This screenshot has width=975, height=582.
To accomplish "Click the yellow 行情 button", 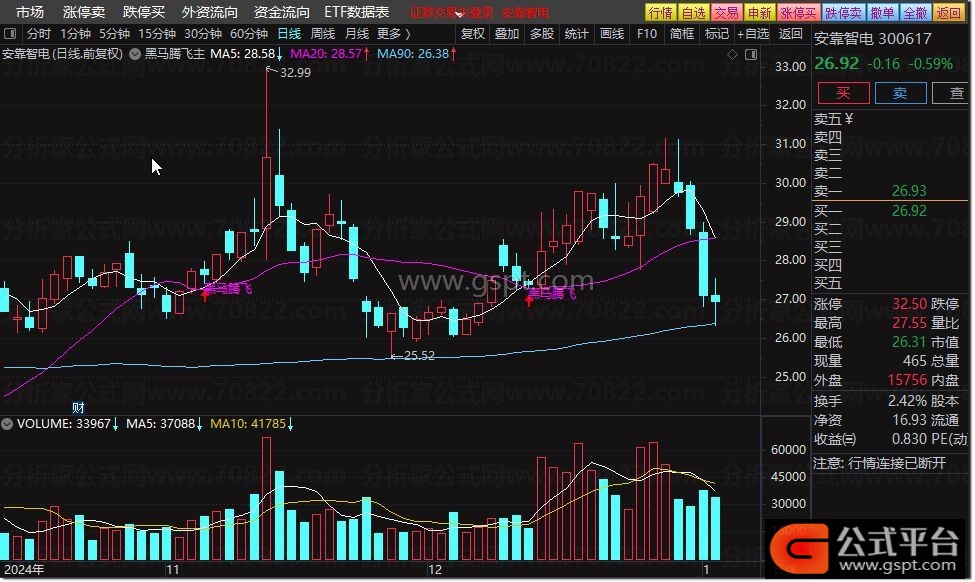I will tap(660, 12).
